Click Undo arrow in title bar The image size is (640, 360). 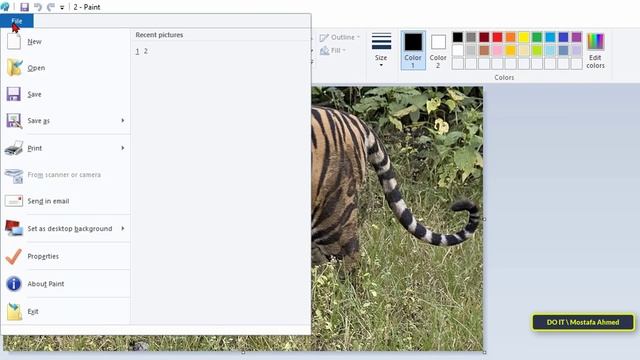[38, 7]
